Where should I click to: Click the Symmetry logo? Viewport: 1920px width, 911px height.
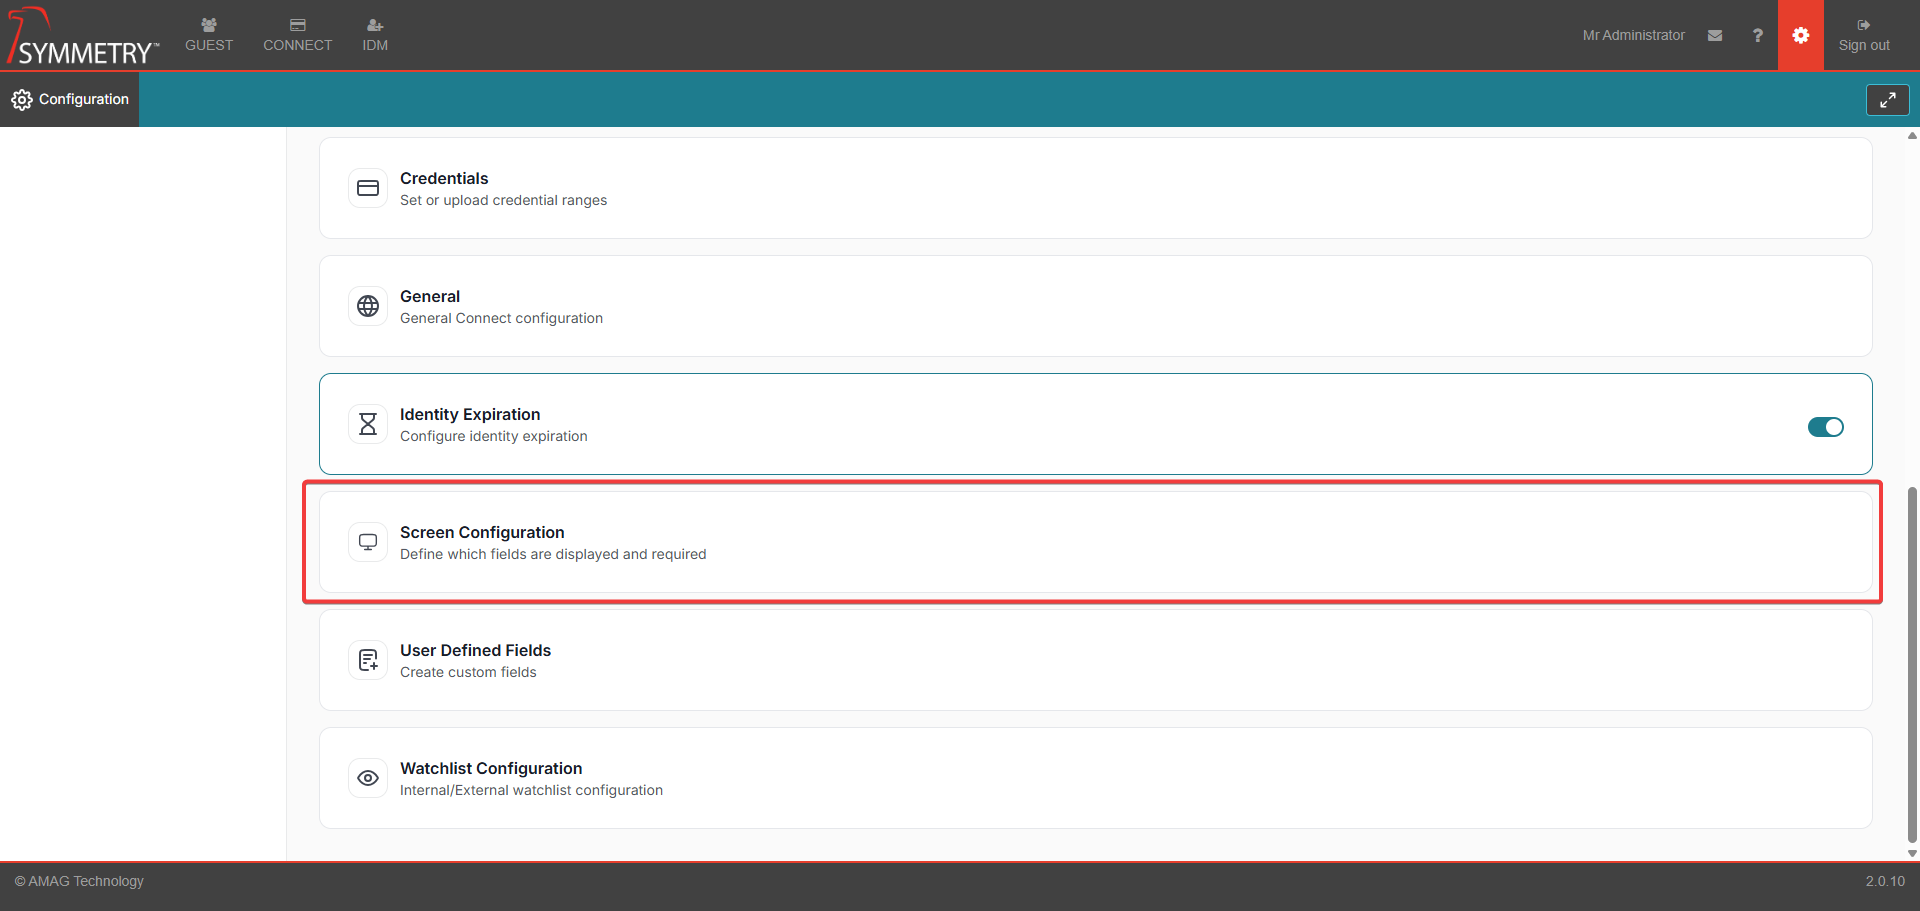click(x=82, y=38)
